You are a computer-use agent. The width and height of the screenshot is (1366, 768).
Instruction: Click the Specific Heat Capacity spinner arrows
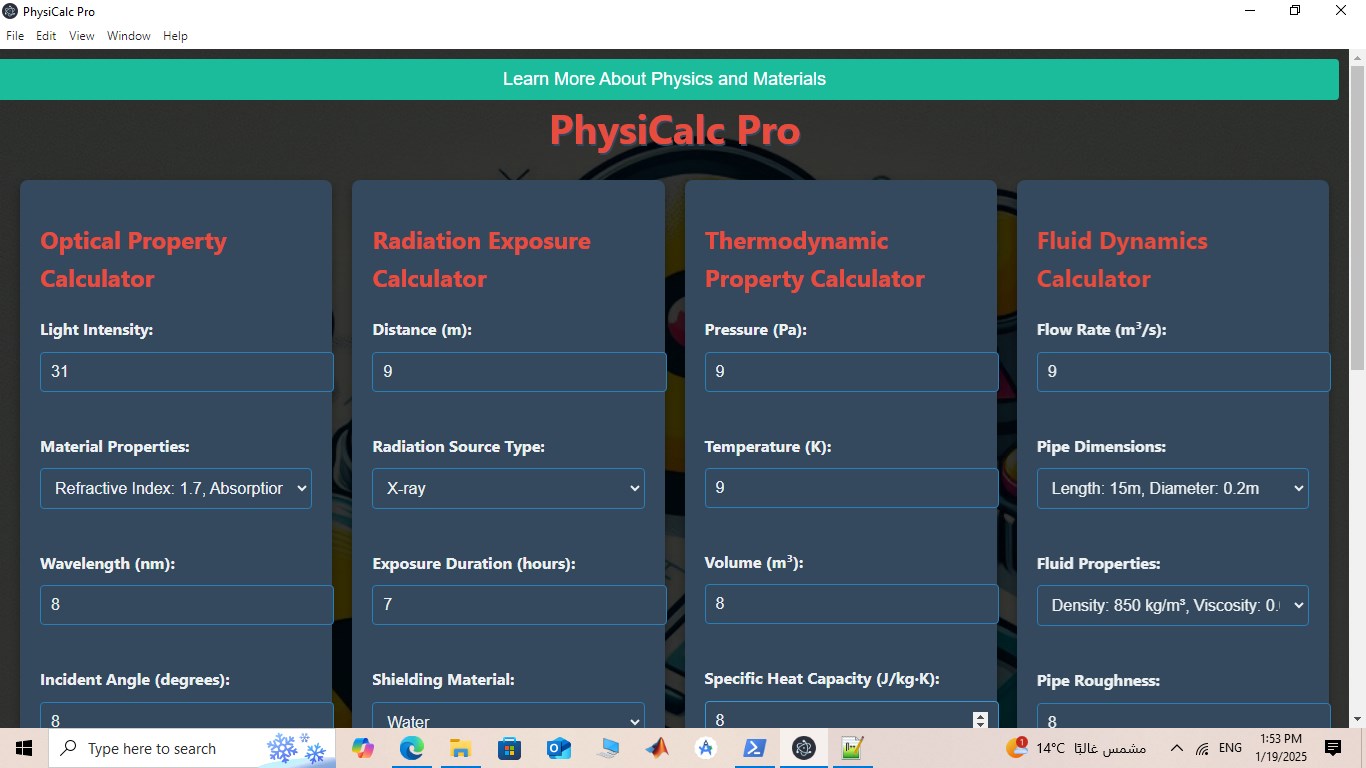point(980,720)
